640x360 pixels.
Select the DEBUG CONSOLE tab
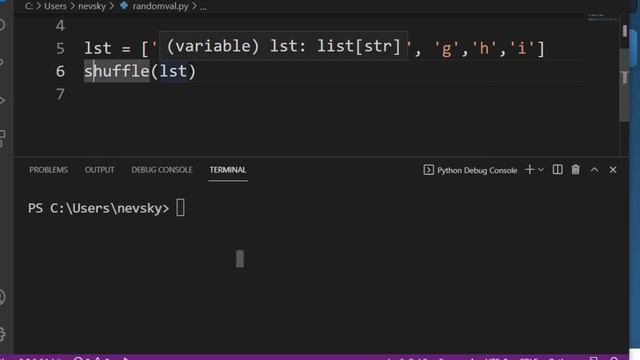(162, 170)
